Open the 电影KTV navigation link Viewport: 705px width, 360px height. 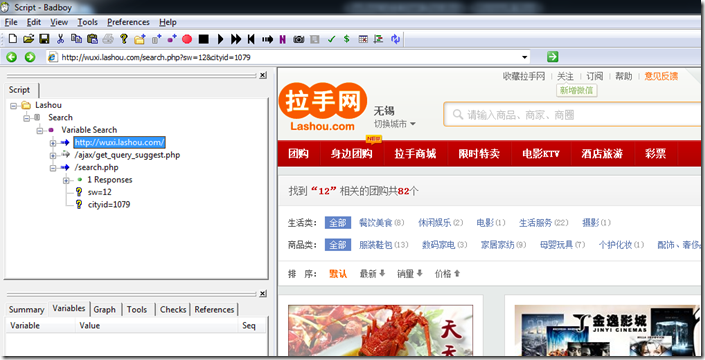coord(541,154)
